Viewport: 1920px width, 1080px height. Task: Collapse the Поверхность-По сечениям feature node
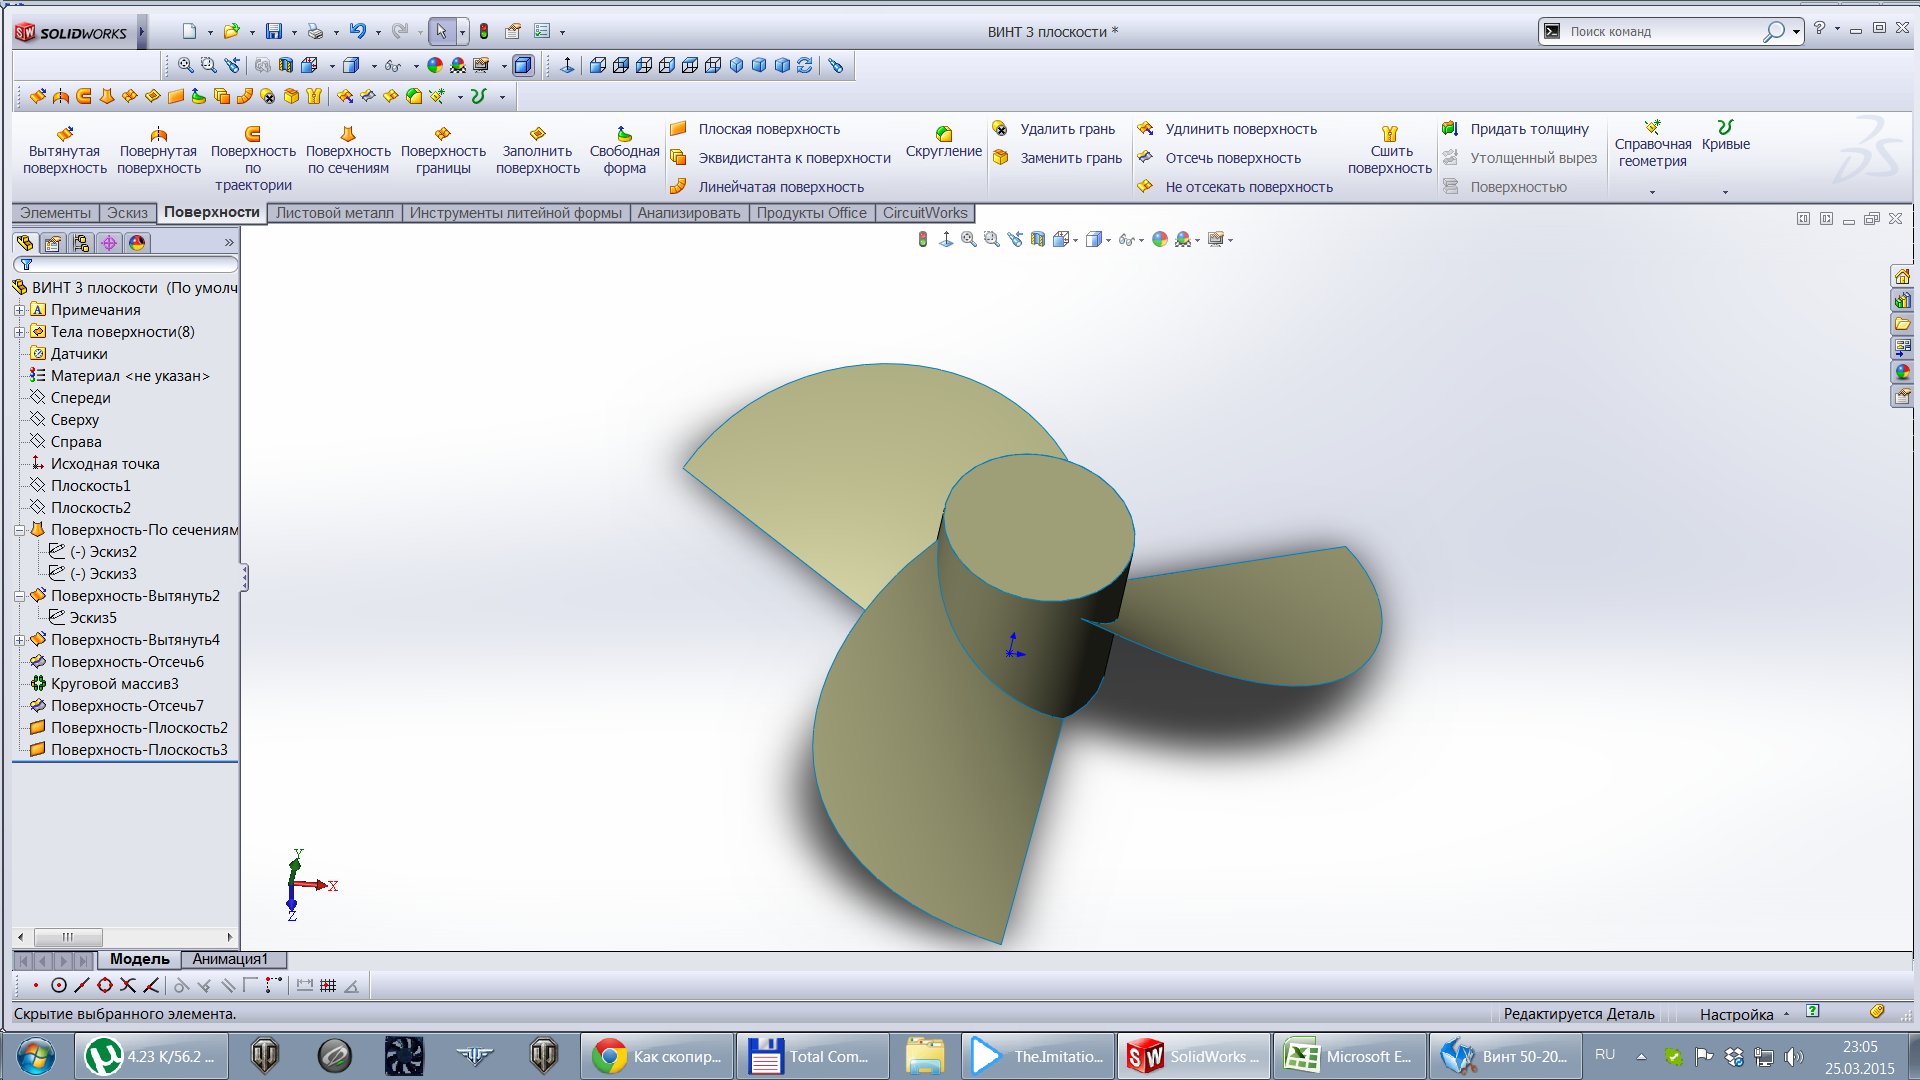[x=19, y=530]
